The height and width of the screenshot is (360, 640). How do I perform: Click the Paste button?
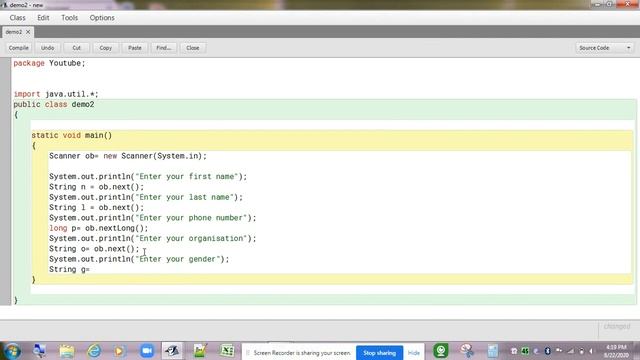coord(135,48)
